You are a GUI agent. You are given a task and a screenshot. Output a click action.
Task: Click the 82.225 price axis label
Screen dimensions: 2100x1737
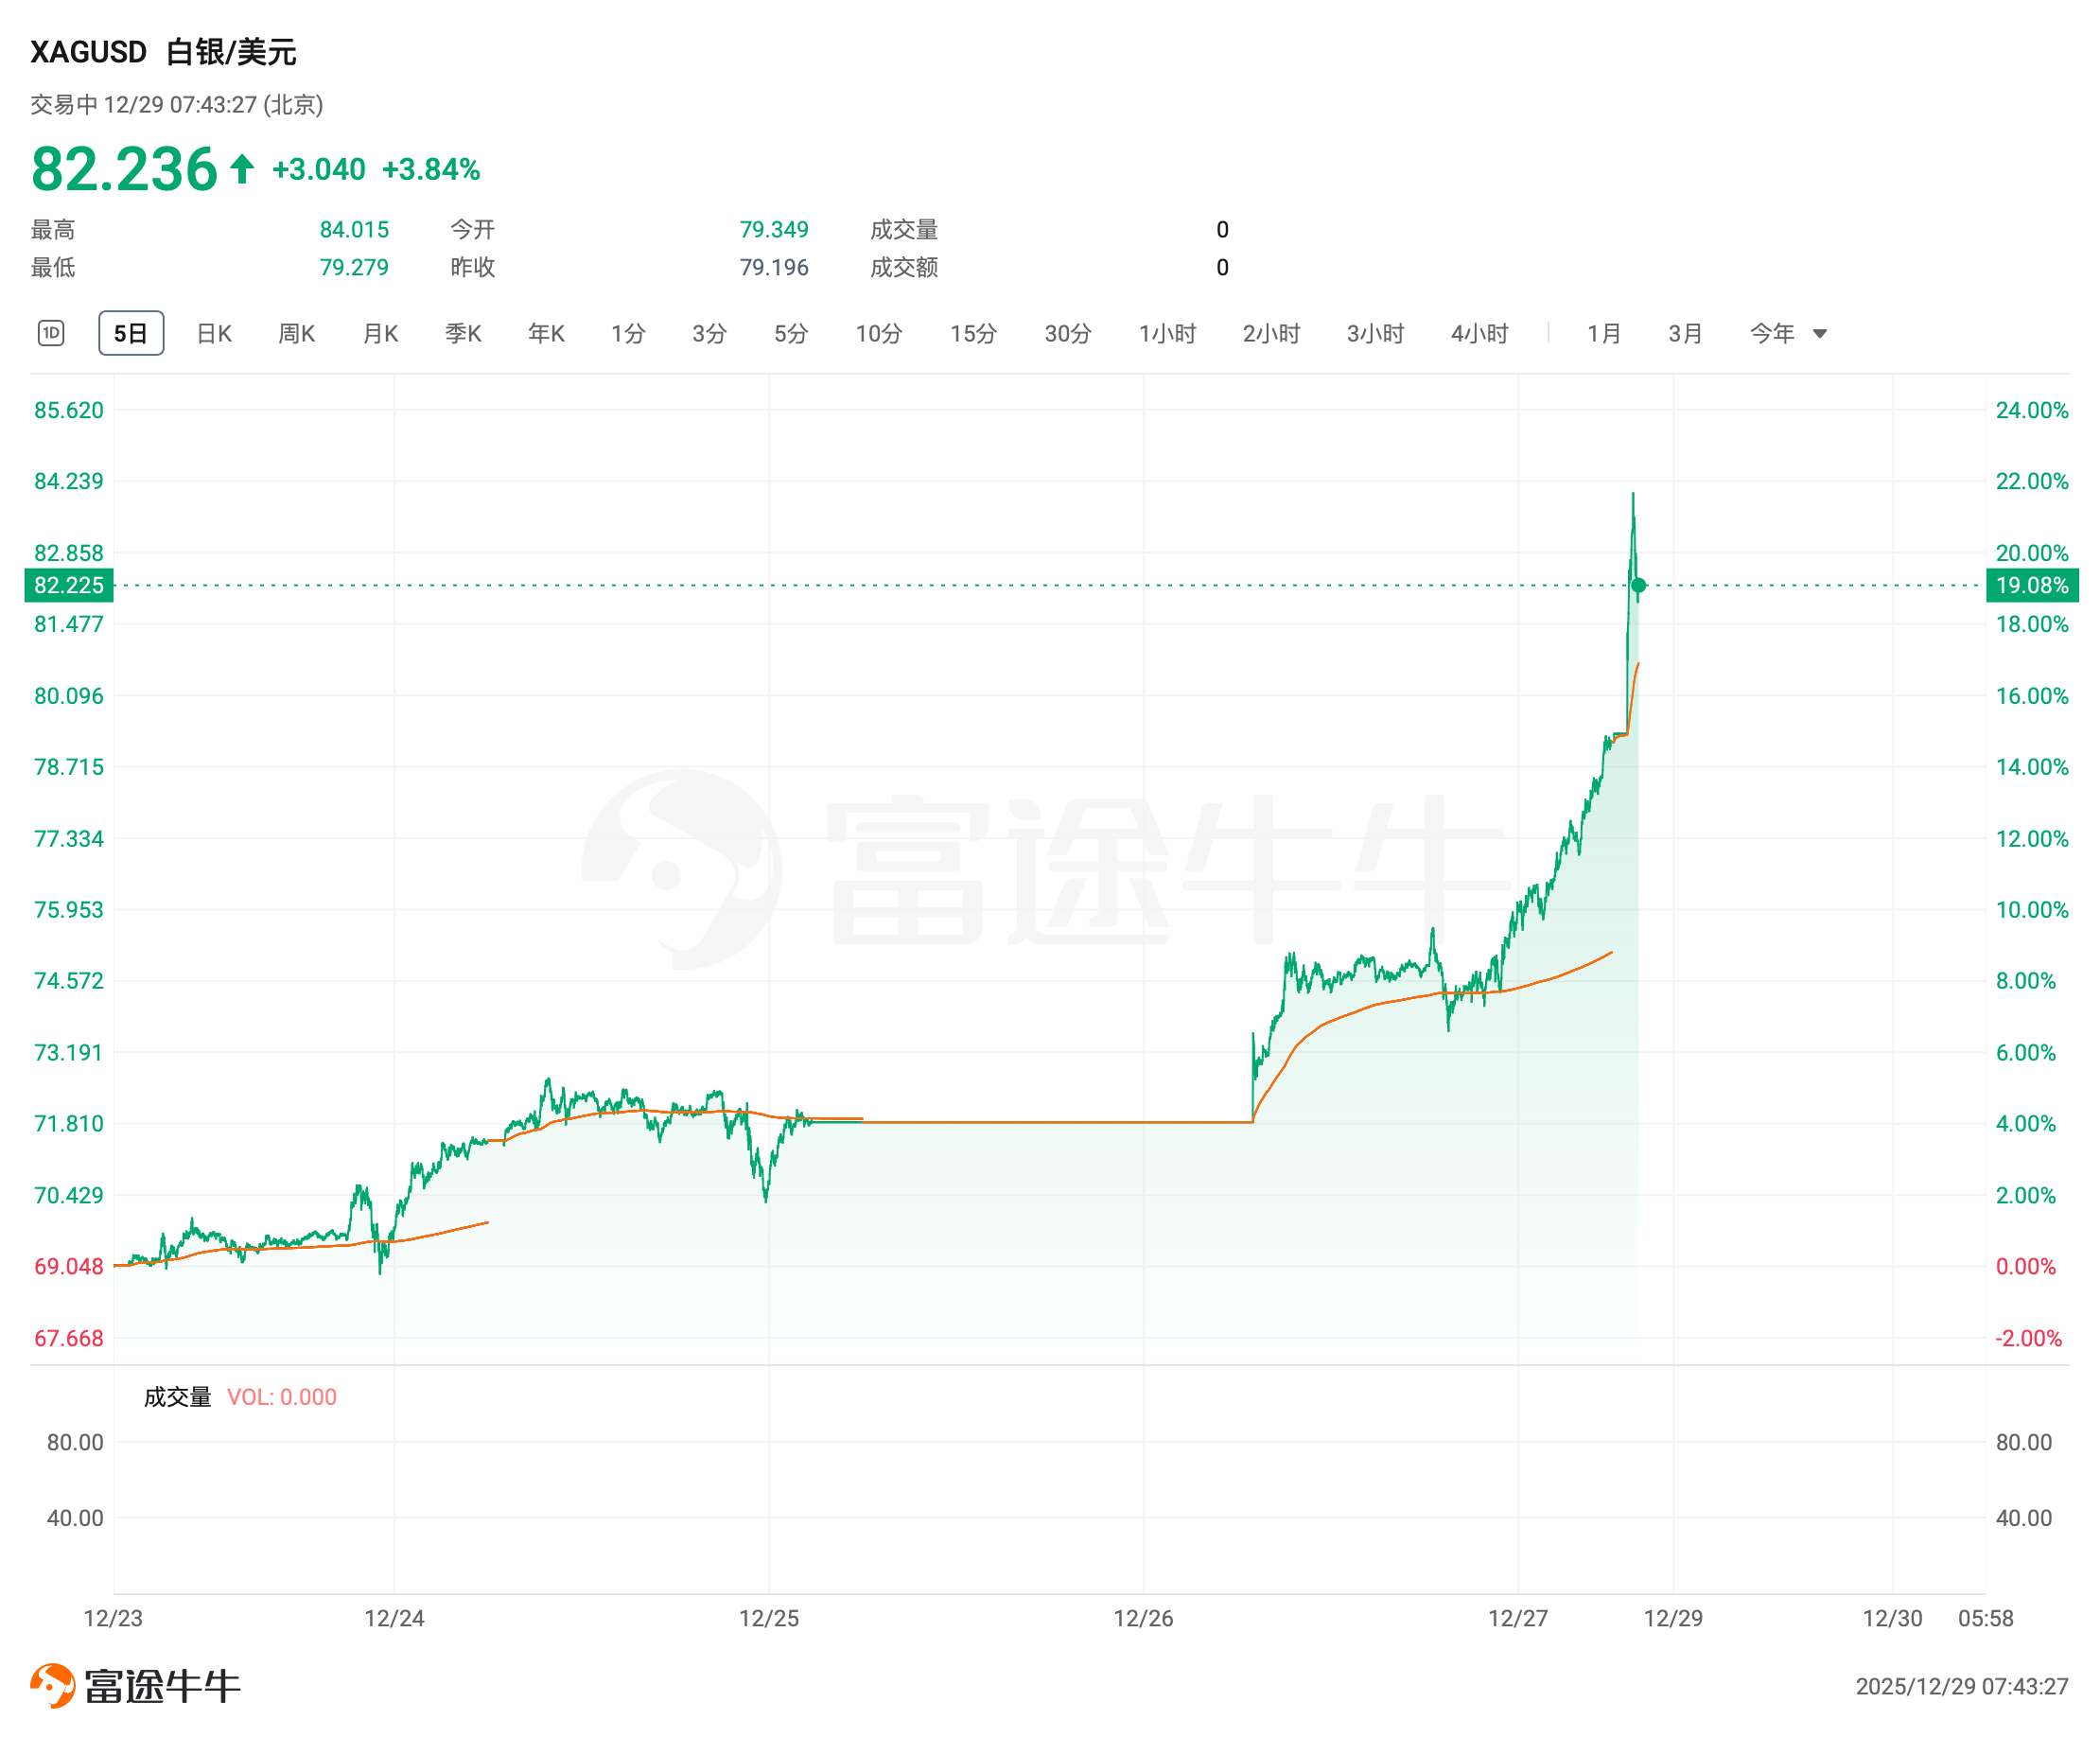coord(68,585)
